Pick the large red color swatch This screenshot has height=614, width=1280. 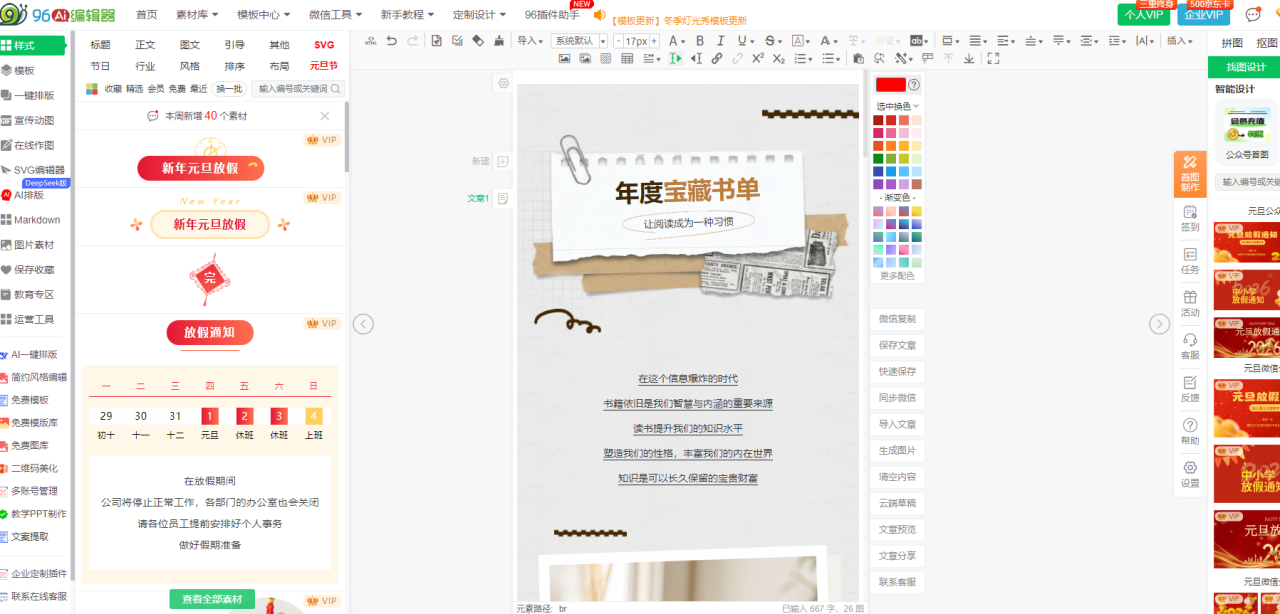pyautogui.click(x=889, y=85)
